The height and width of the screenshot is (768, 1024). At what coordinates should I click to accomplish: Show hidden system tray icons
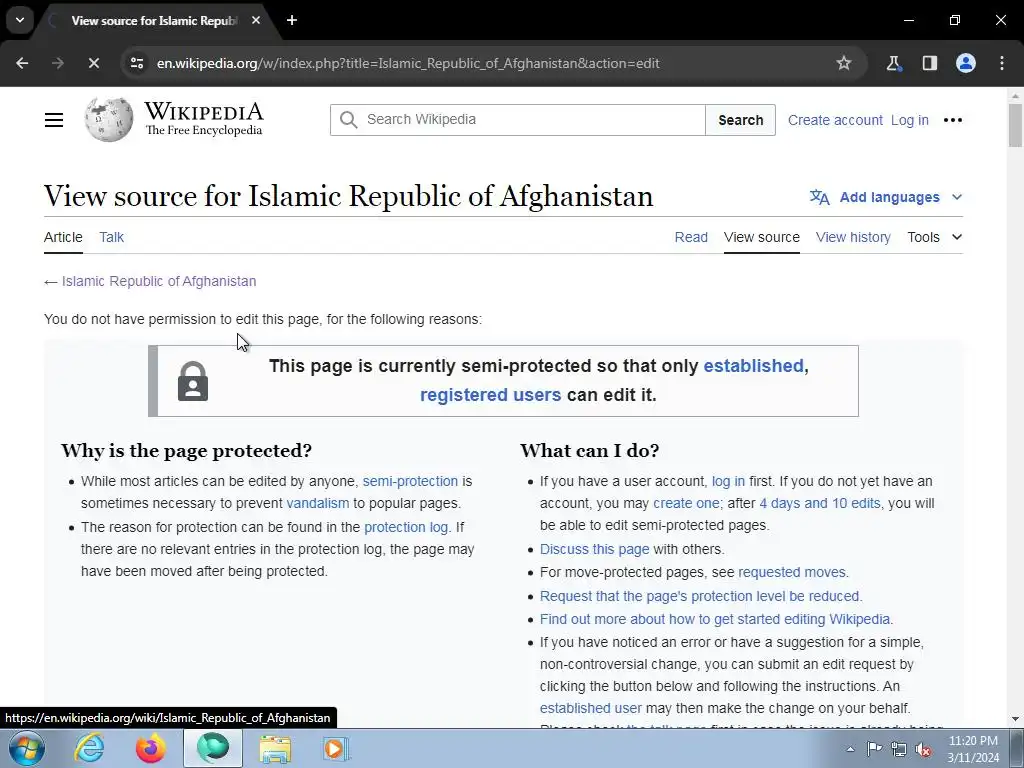coord(850,749)
